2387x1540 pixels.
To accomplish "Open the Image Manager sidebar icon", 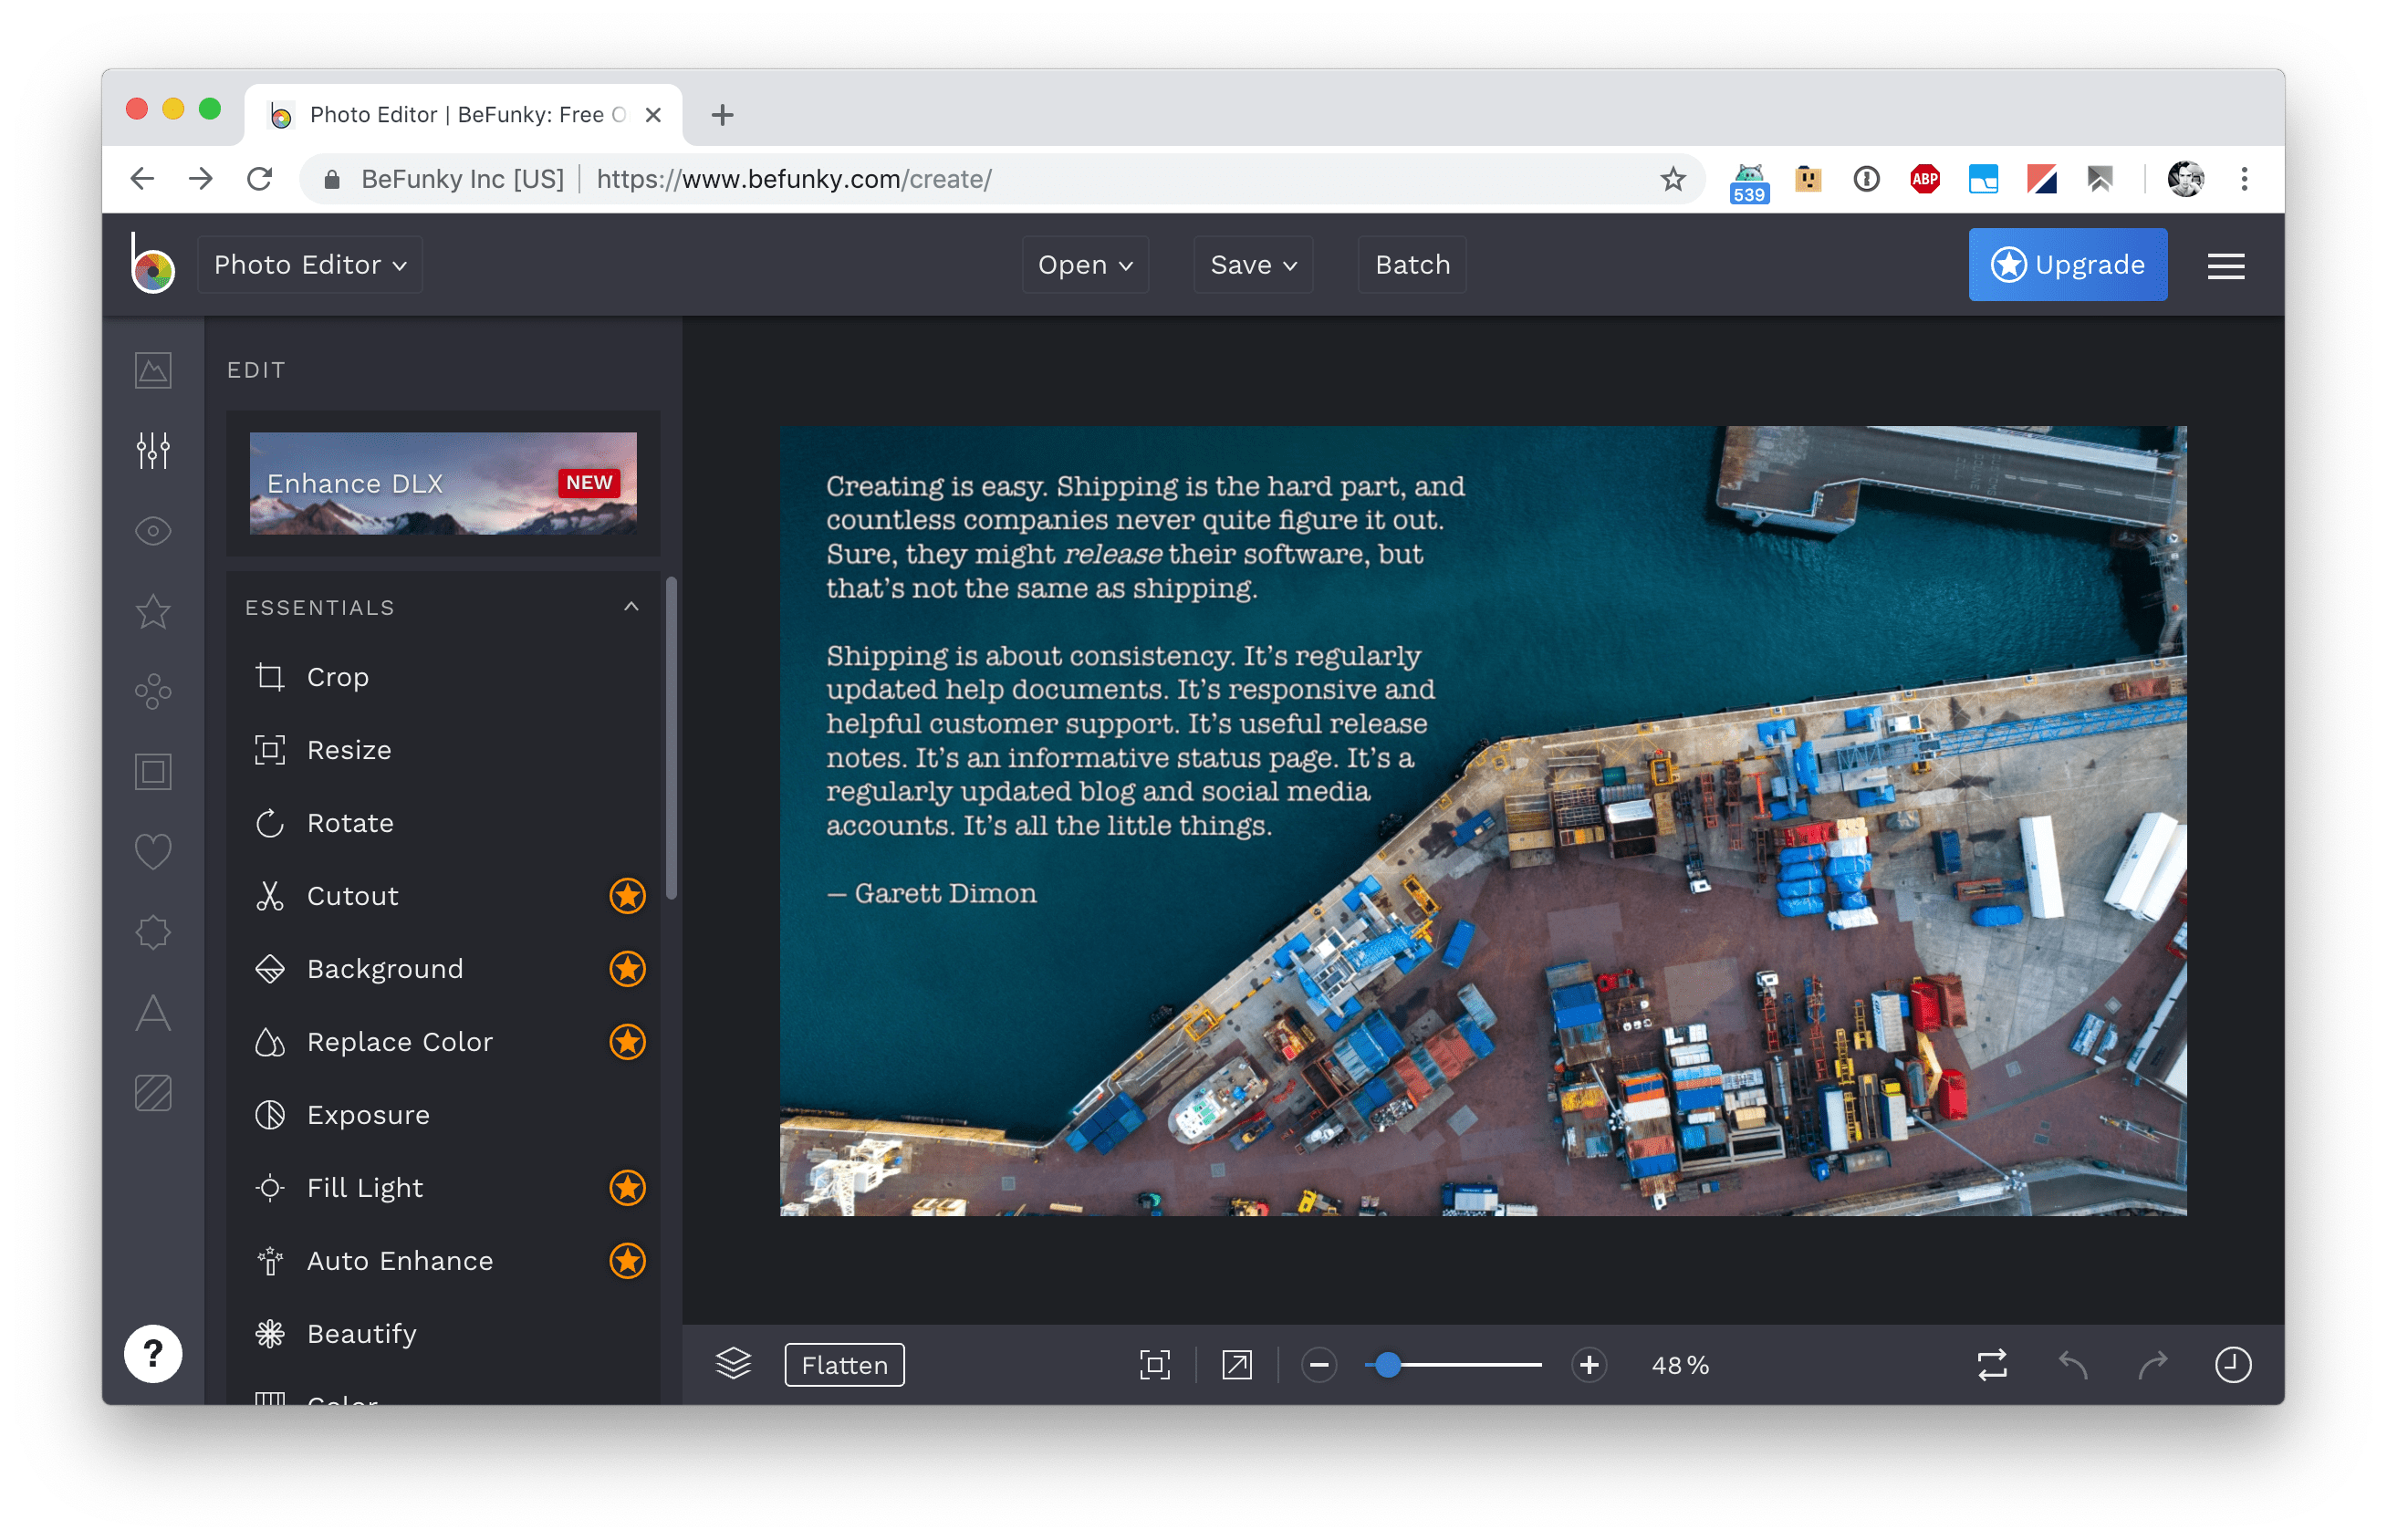I will point(153,370).
